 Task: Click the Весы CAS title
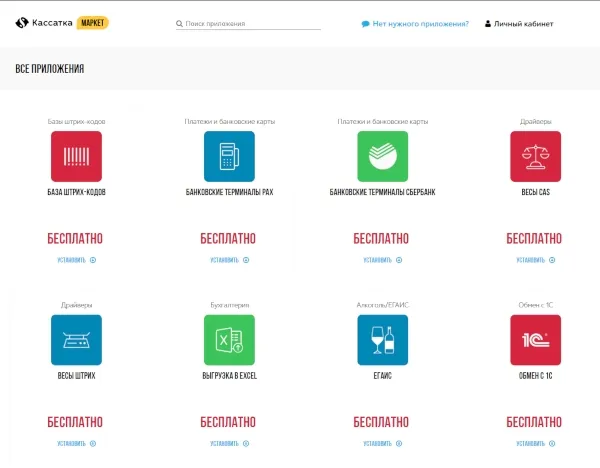pyautogui.click(x=536, y=192)
